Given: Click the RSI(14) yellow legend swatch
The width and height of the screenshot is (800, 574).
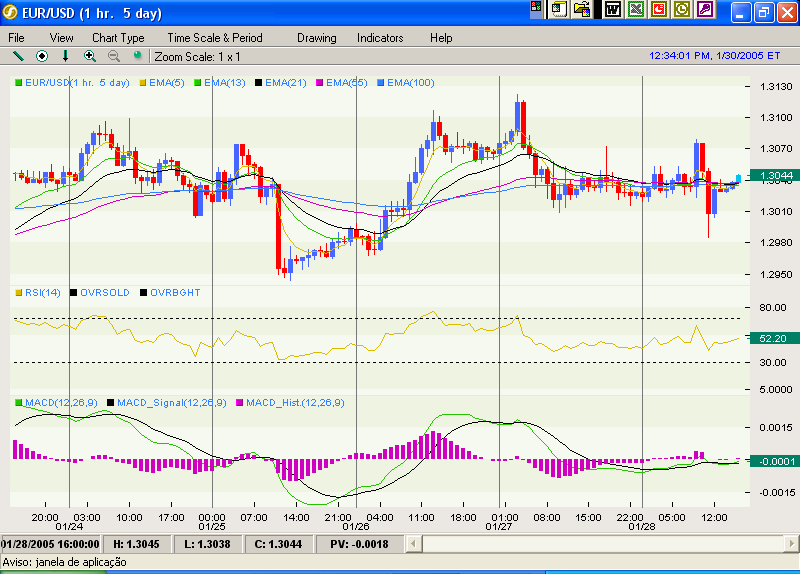Looking at the screenshot, I should (x=18, y=292).
